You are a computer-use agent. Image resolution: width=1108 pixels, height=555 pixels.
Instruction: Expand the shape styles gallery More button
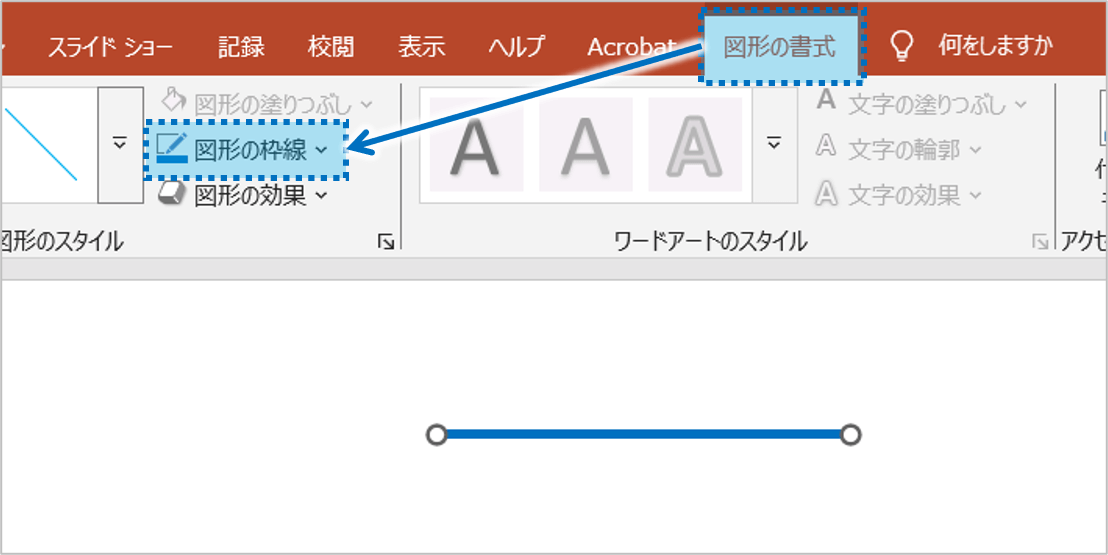click(x=120, y=144)
